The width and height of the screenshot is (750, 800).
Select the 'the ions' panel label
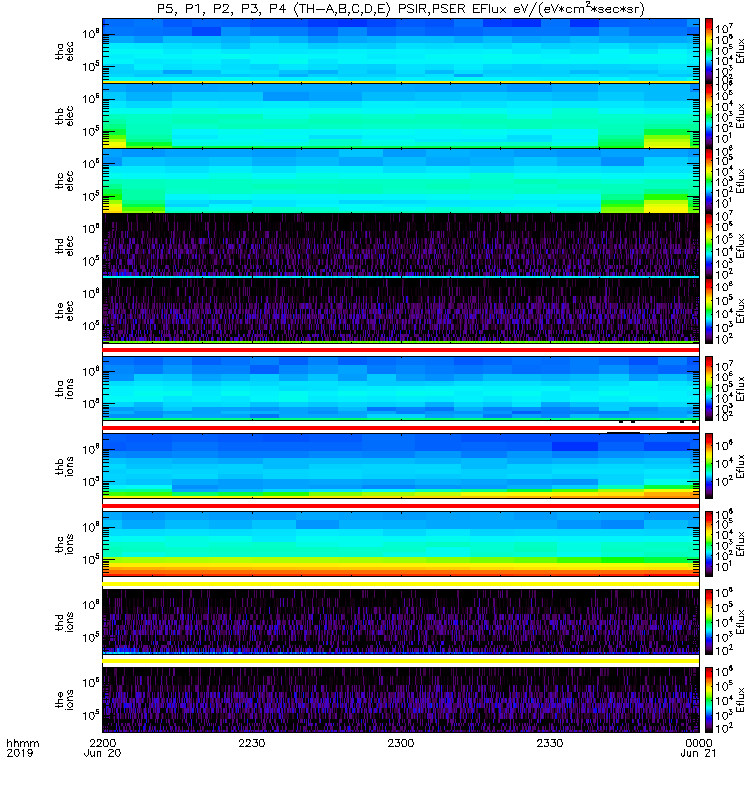coord(64,699)
